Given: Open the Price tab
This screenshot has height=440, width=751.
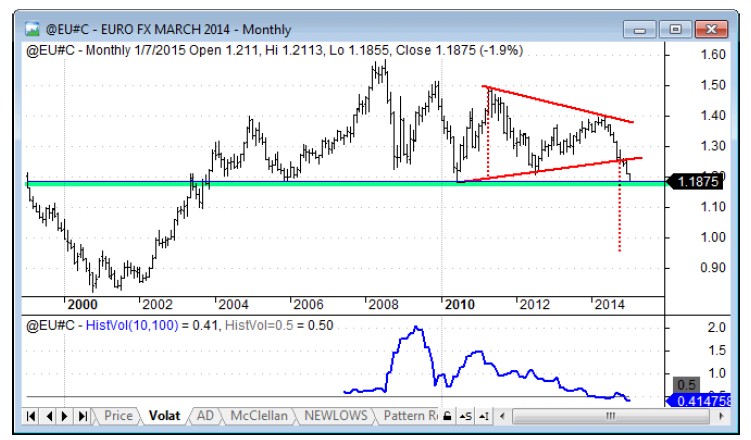Looking at the screenshot, I should pos(118,416).
